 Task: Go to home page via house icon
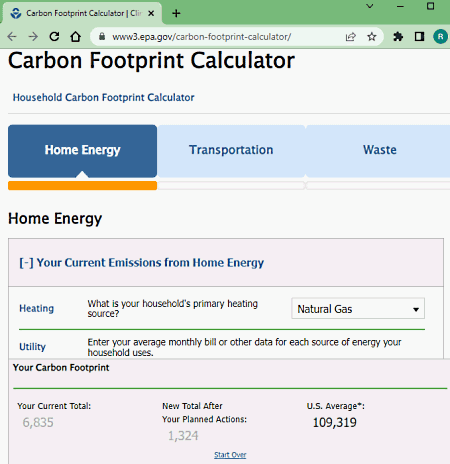76,36
